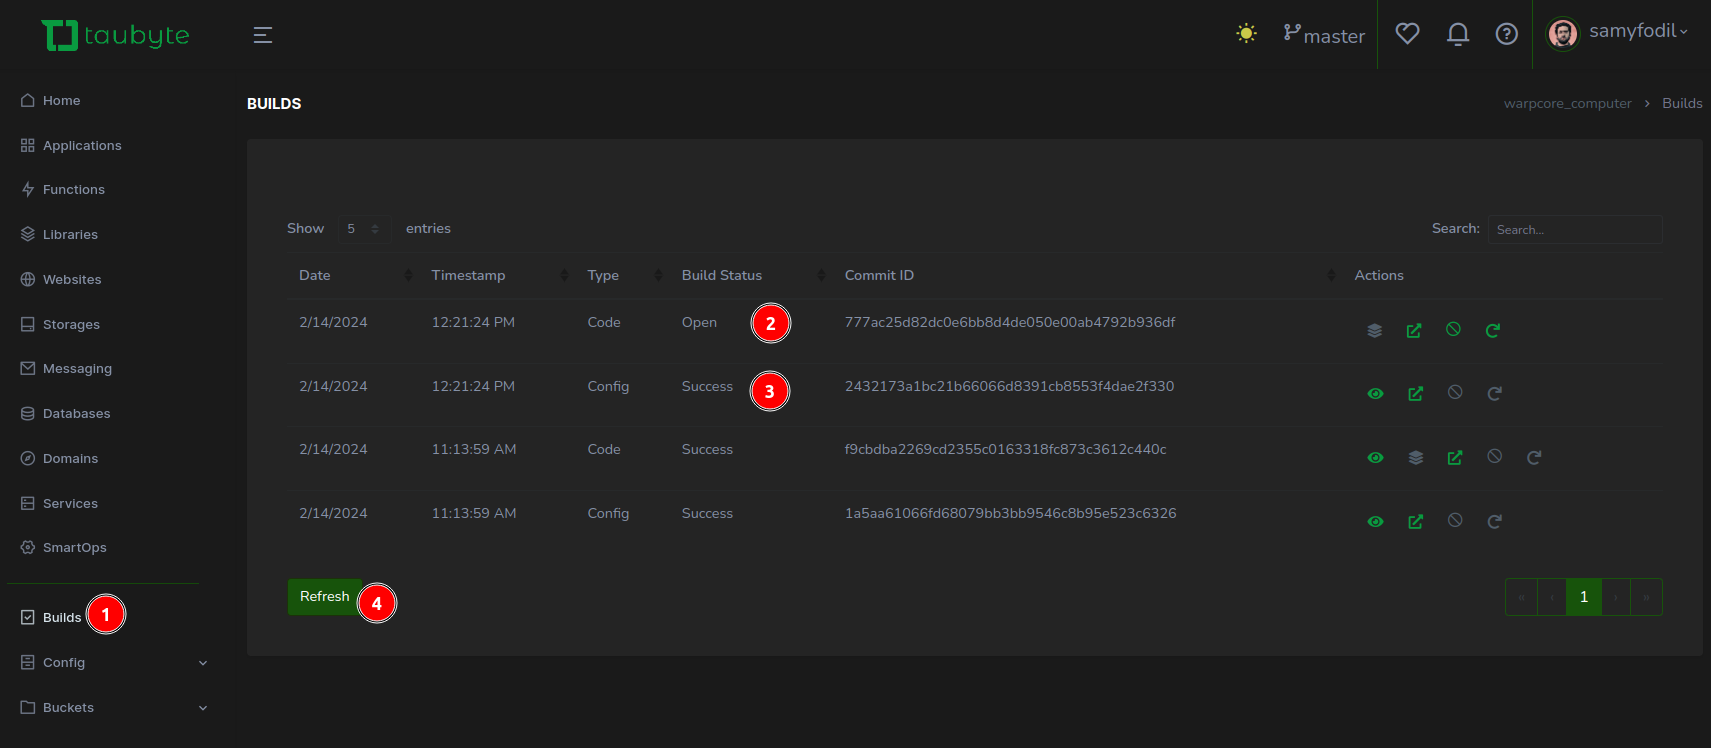Click layers icon in the f9cbdba build row
Image resolution: width=1711 pixels, height=748 pixels.
[x=1415, y=458]
